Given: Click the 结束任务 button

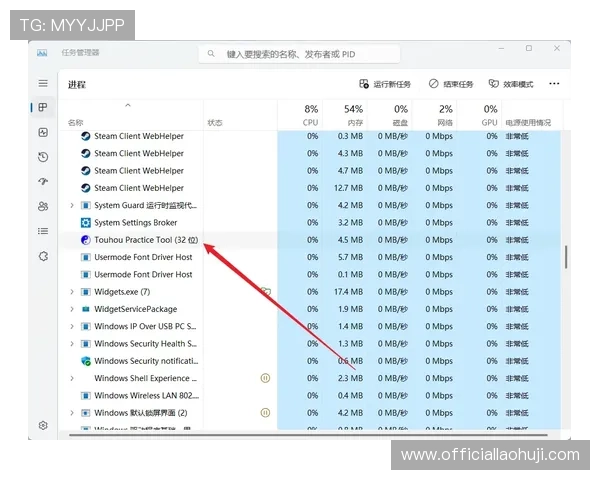Looking at the screenshot, I should tap(450, 85).
